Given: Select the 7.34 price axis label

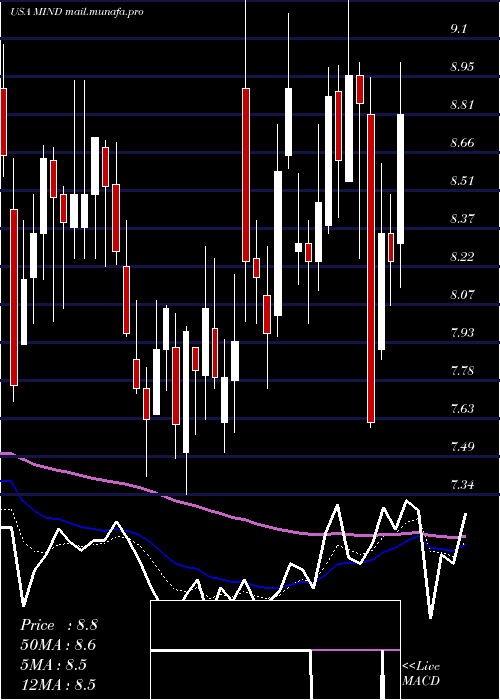Looking at the screenshot, I should click(x=462, y=485).
